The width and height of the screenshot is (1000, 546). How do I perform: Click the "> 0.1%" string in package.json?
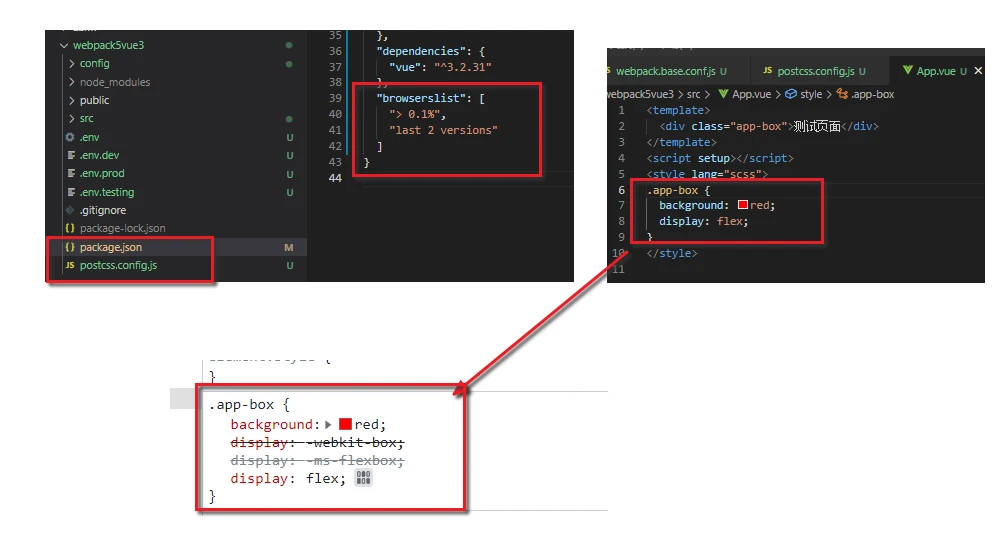tap(415, 114)
